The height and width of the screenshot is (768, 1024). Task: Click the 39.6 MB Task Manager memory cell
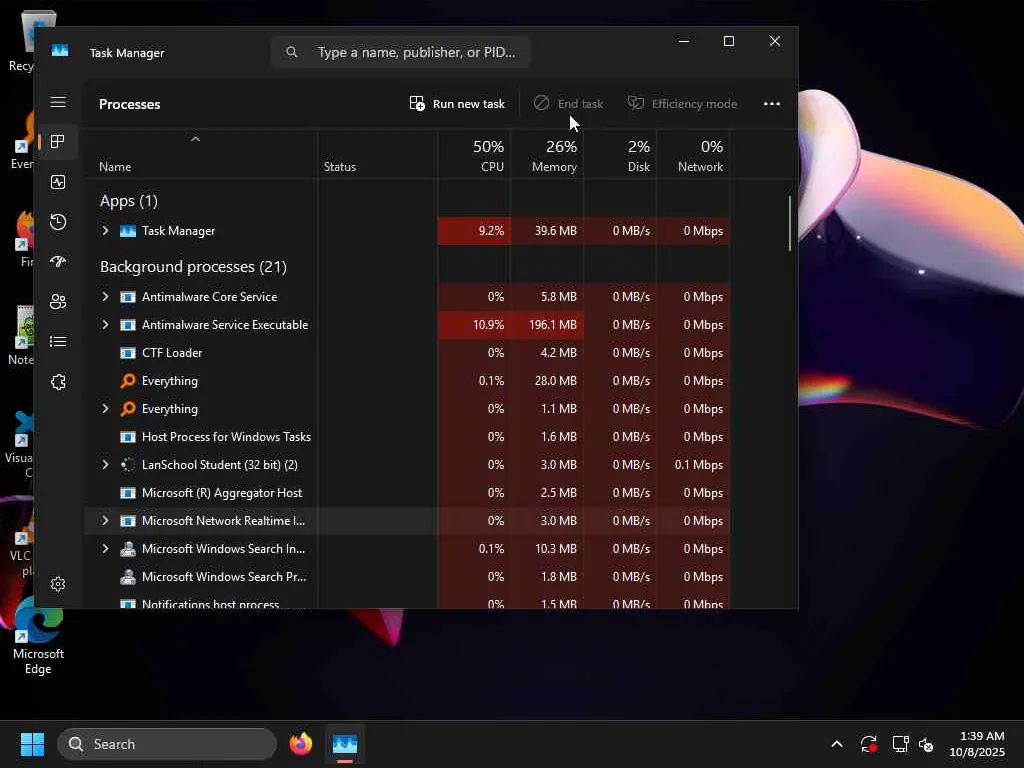[x=547, y=231]
